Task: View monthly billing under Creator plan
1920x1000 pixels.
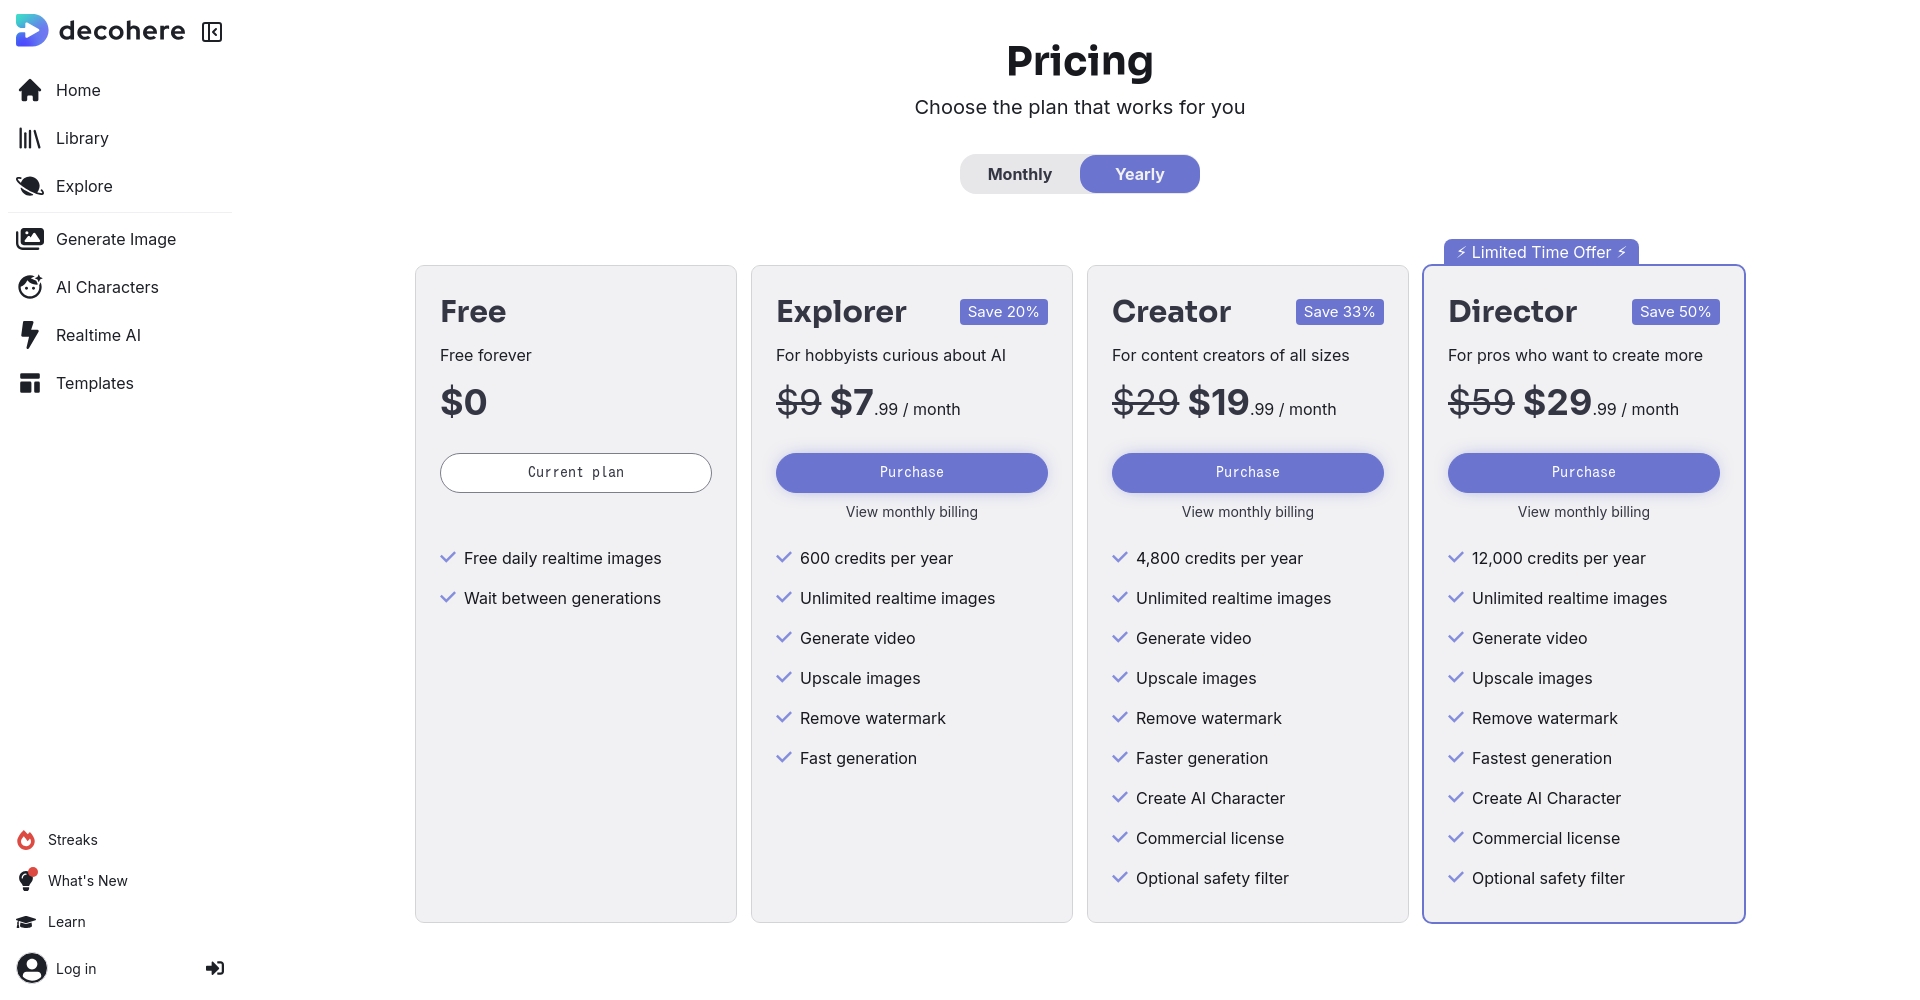Action: pyautogui.click(x=1247, y=512)
